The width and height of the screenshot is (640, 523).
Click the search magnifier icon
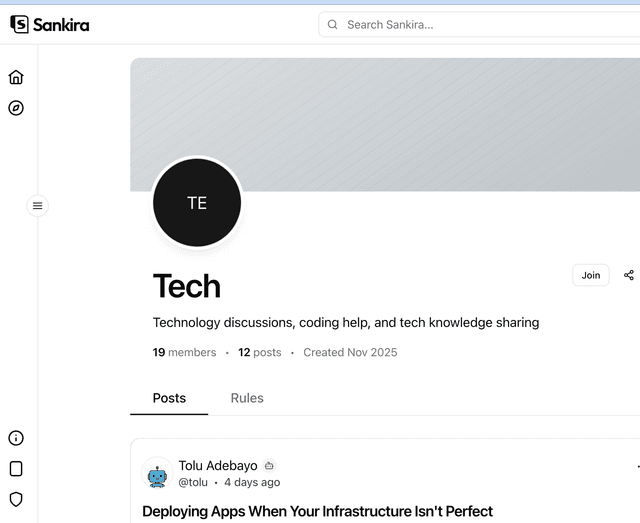pyautogui.click(x=333, y=24)
